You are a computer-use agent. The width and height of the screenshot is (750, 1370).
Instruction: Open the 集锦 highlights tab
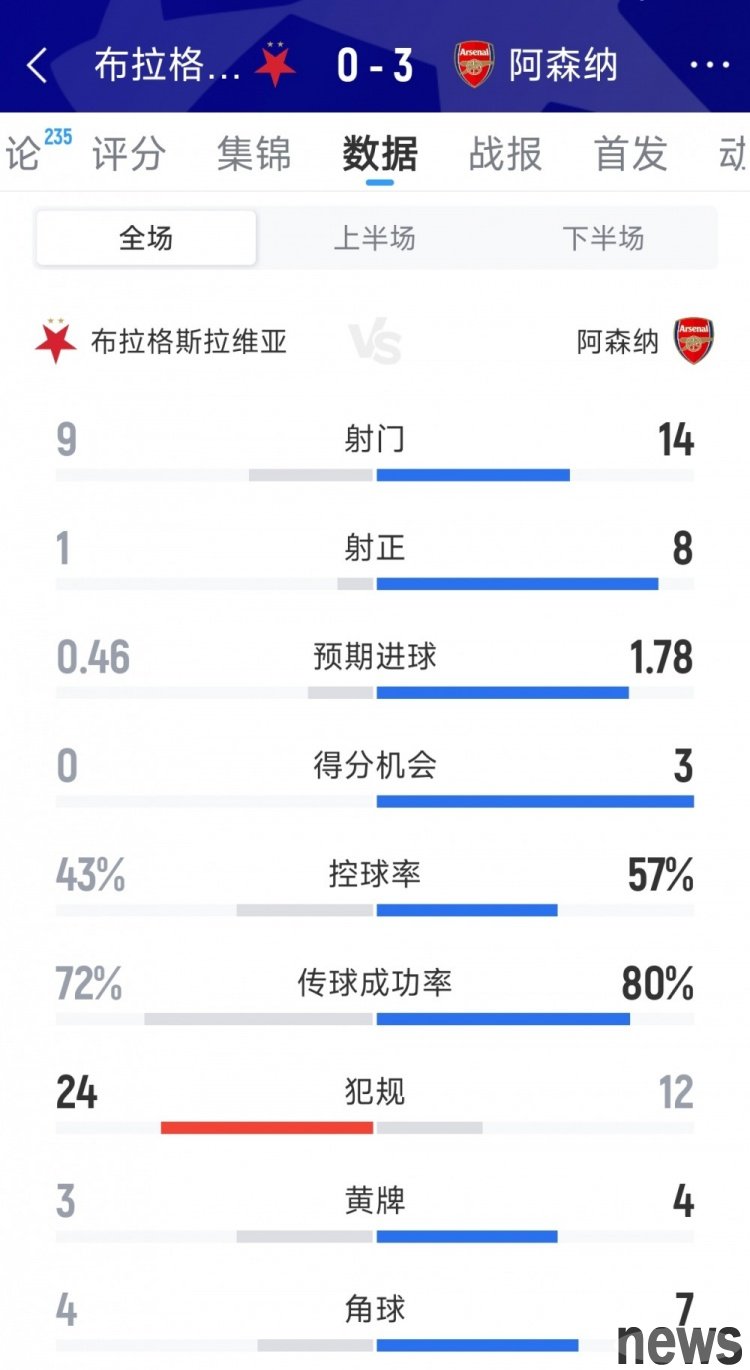pyautogui.click(x=254, y=155)
